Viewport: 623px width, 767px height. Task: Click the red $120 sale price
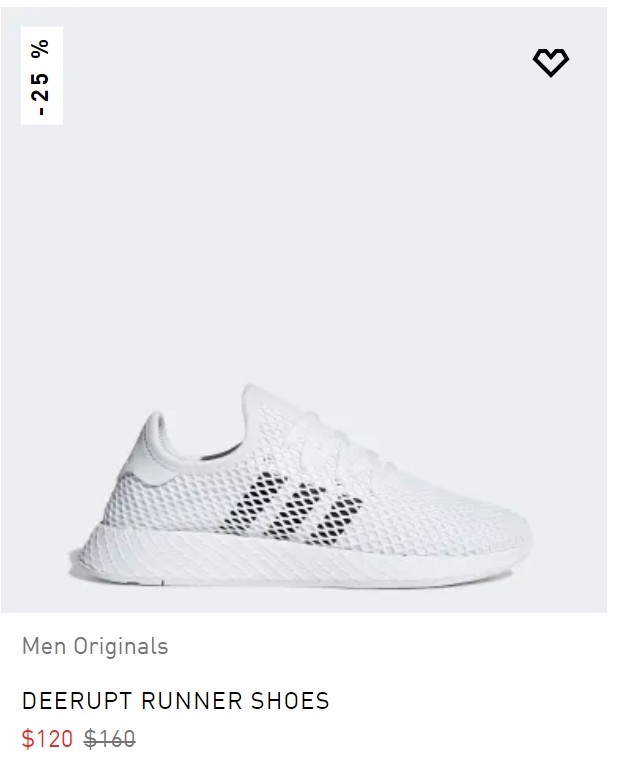tap(47, 739)
